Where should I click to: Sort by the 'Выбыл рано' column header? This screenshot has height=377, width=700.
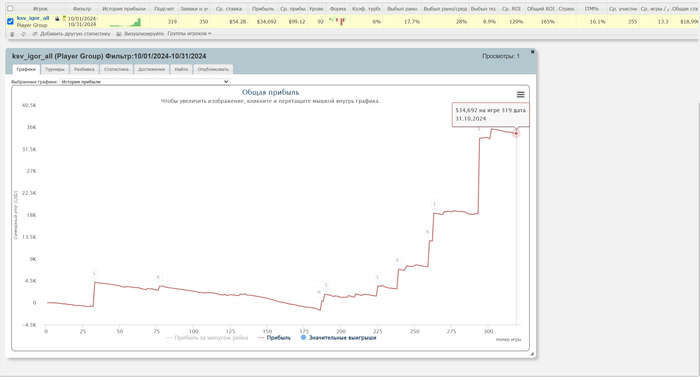402,8
